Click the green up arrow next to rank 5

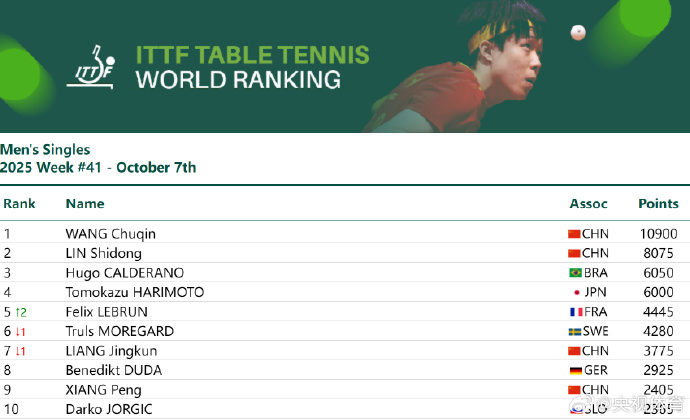(20, 312)
